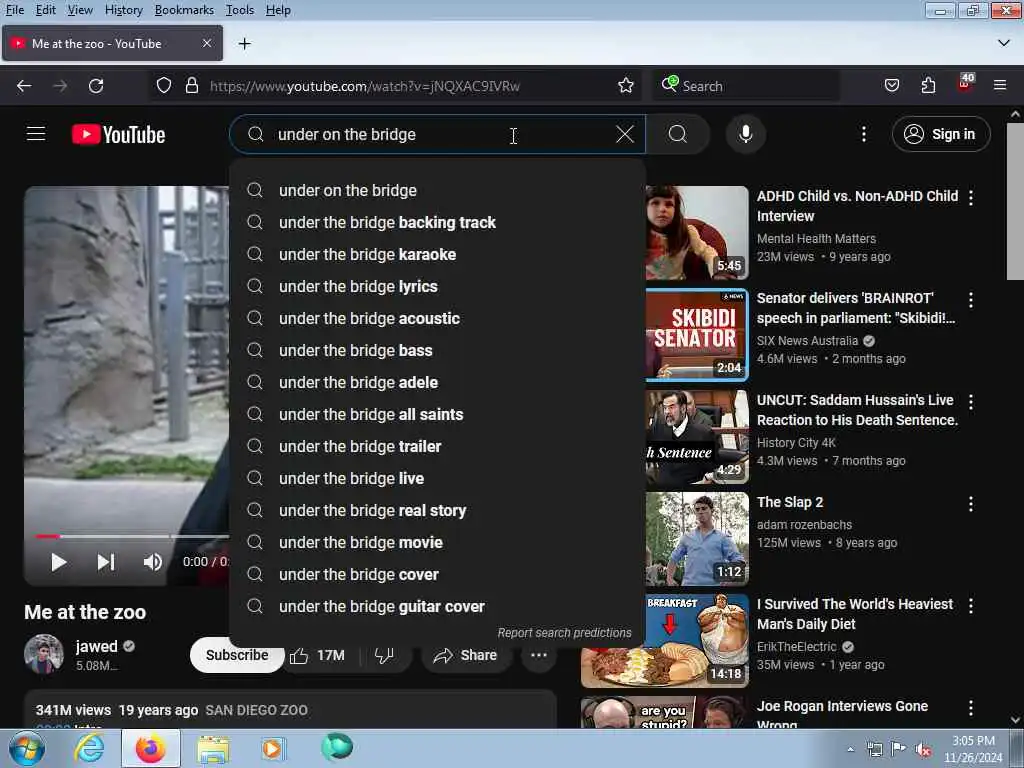Open options for Saddam Hussain video
Screen dimensions: 1024x768
971,402
